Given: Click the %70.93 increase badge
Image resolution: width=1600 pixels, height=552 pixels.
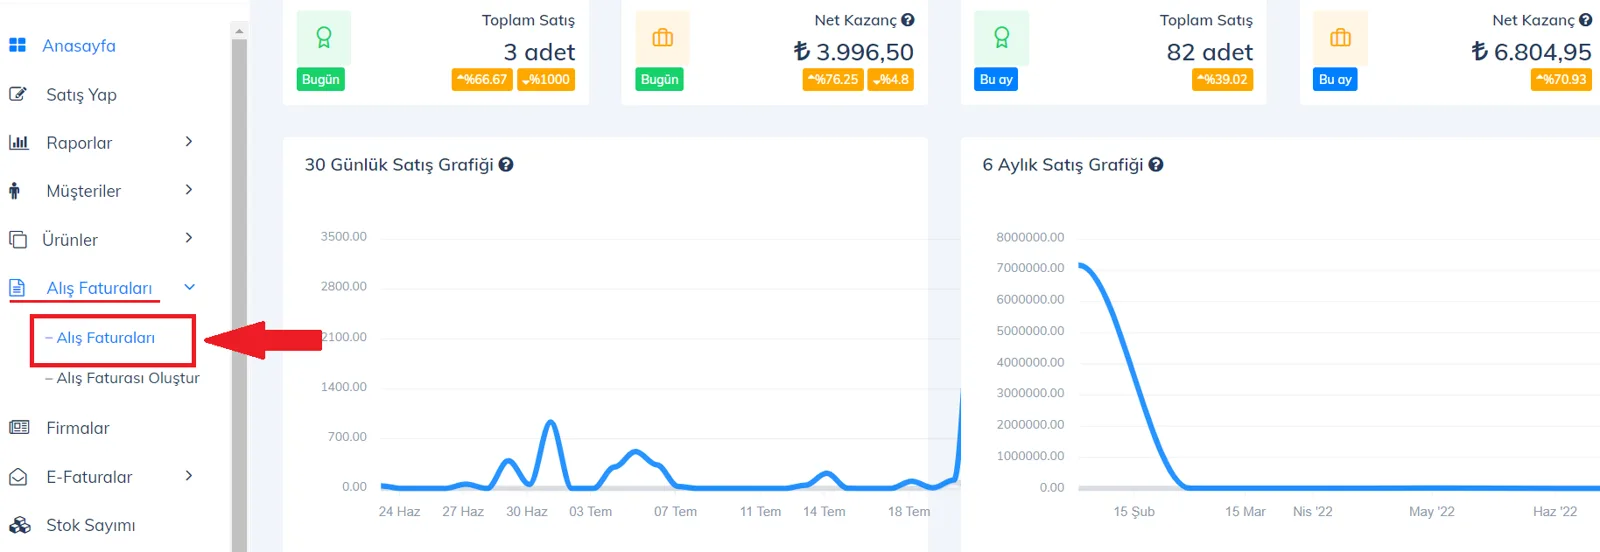Looking at the screenshot, I should click(x=1561, y=80).
